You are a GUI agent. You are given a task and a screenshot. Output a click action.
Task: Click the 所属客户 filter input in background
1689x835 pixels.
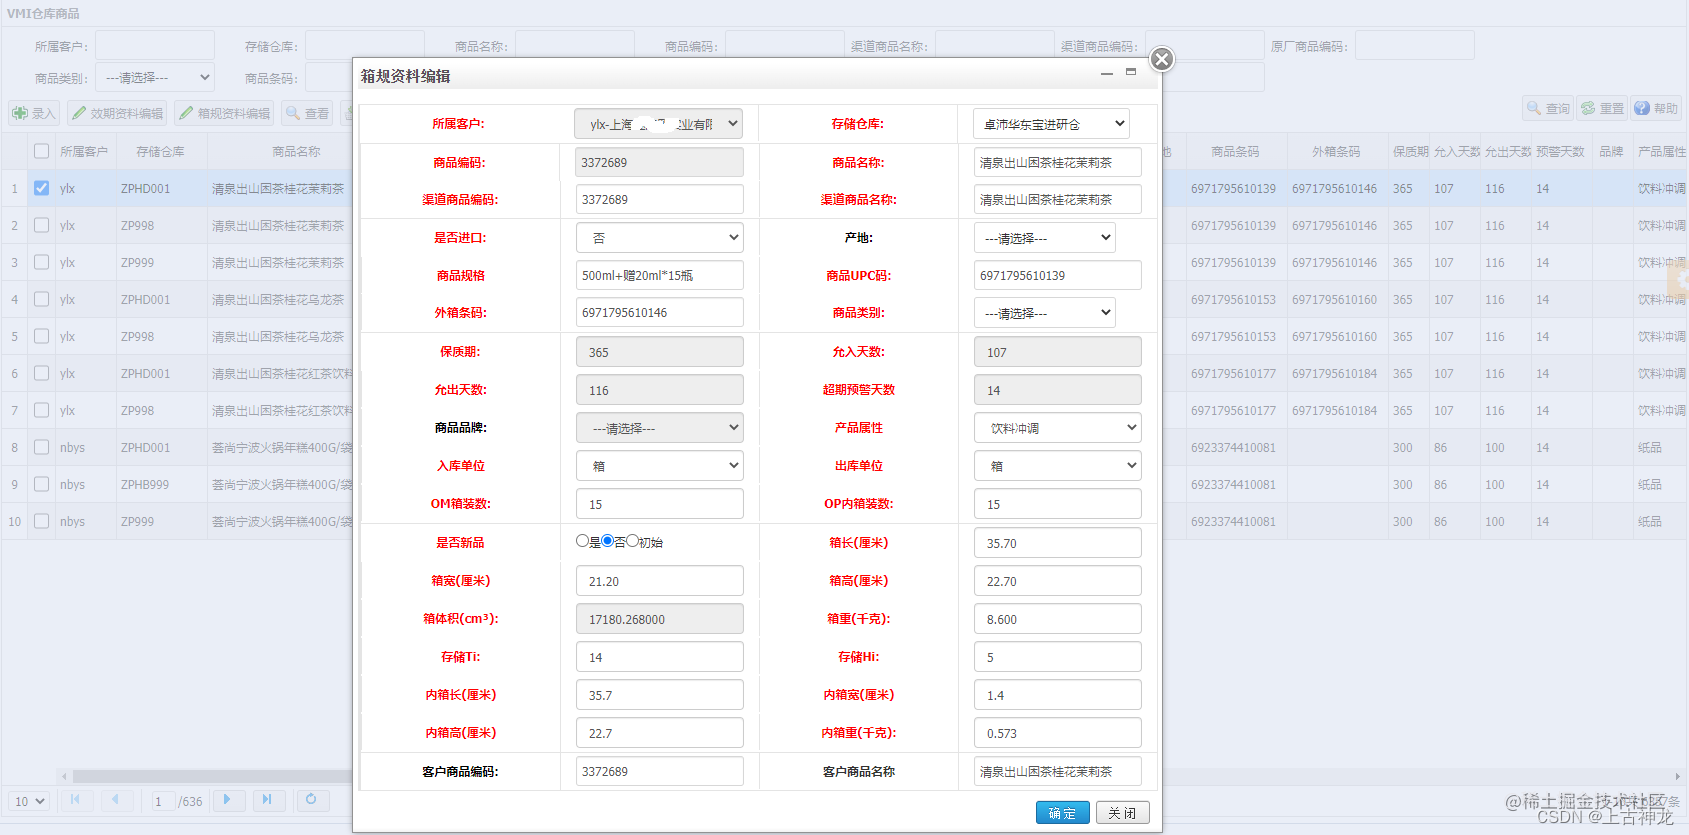coord(155,45)
